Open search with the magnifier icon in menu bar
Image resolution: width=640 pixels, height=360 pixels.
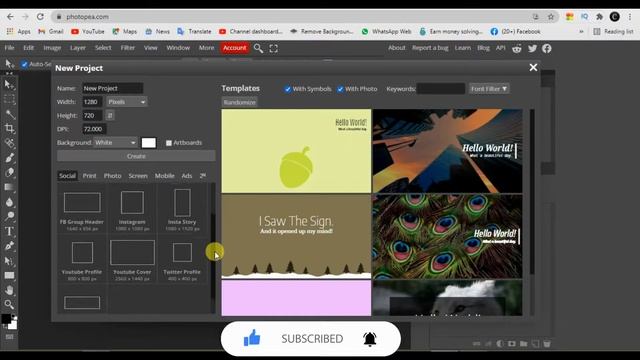click(x=258, y=49)
